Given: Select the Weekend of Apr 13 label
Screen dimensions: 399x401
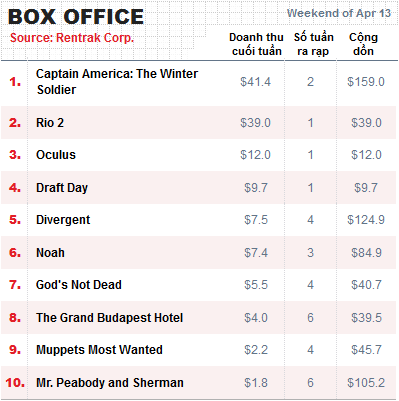Looking at the screenshot, I should click(x=339, y=13).
